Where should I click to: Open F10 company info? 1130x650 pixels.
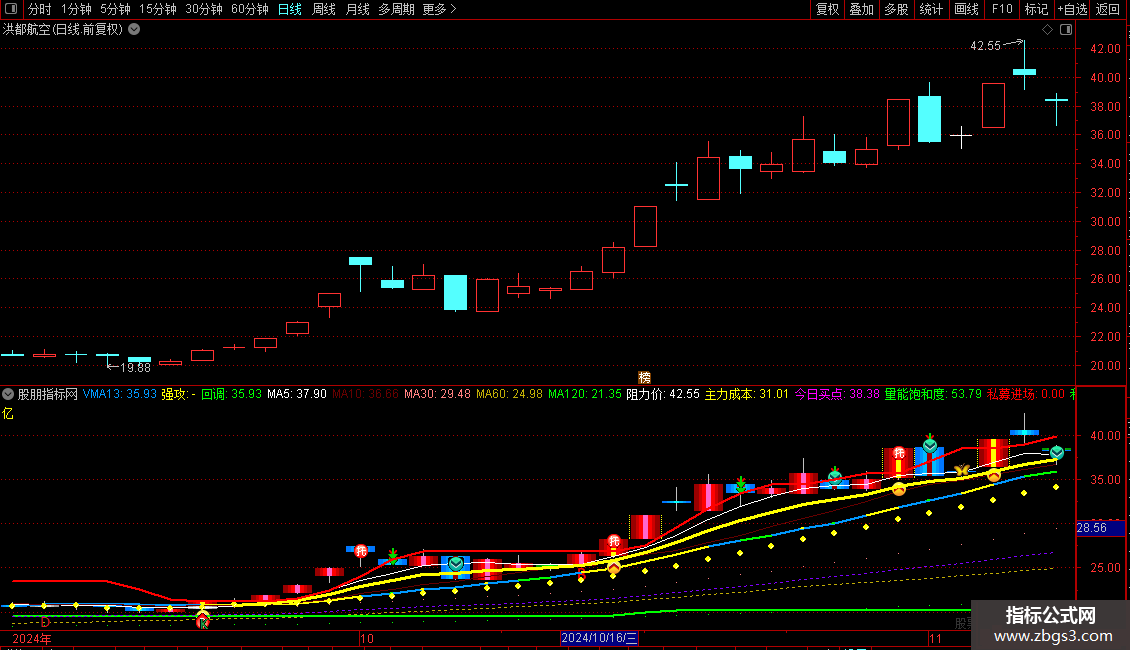1002,9
